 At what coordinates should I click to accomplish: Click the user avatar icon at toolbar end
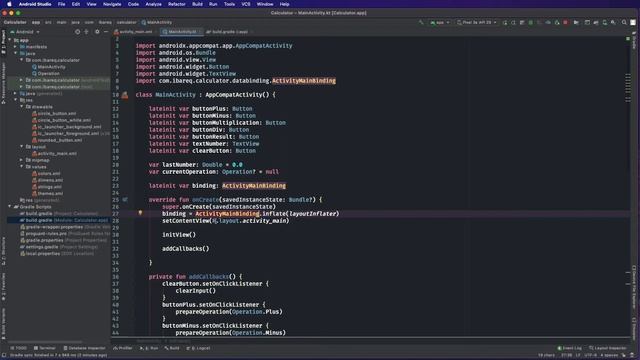(x=633, y=22)
